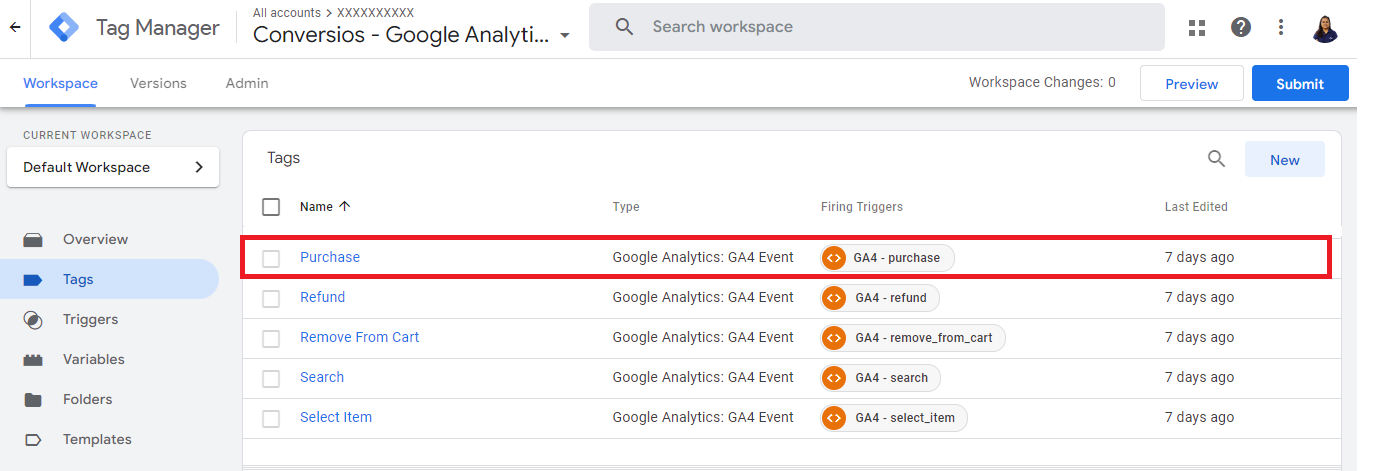Click the GA4 - select_item trigger chip

pyautogui.click(x=894, y=418)
